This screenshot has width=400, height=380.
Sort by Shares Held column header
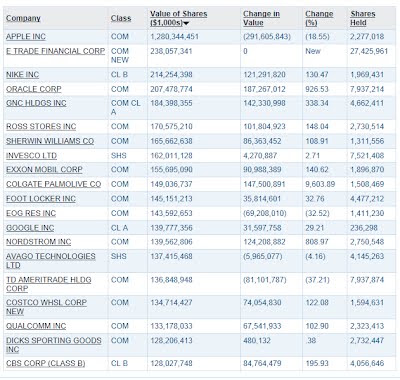pos(363,18)
